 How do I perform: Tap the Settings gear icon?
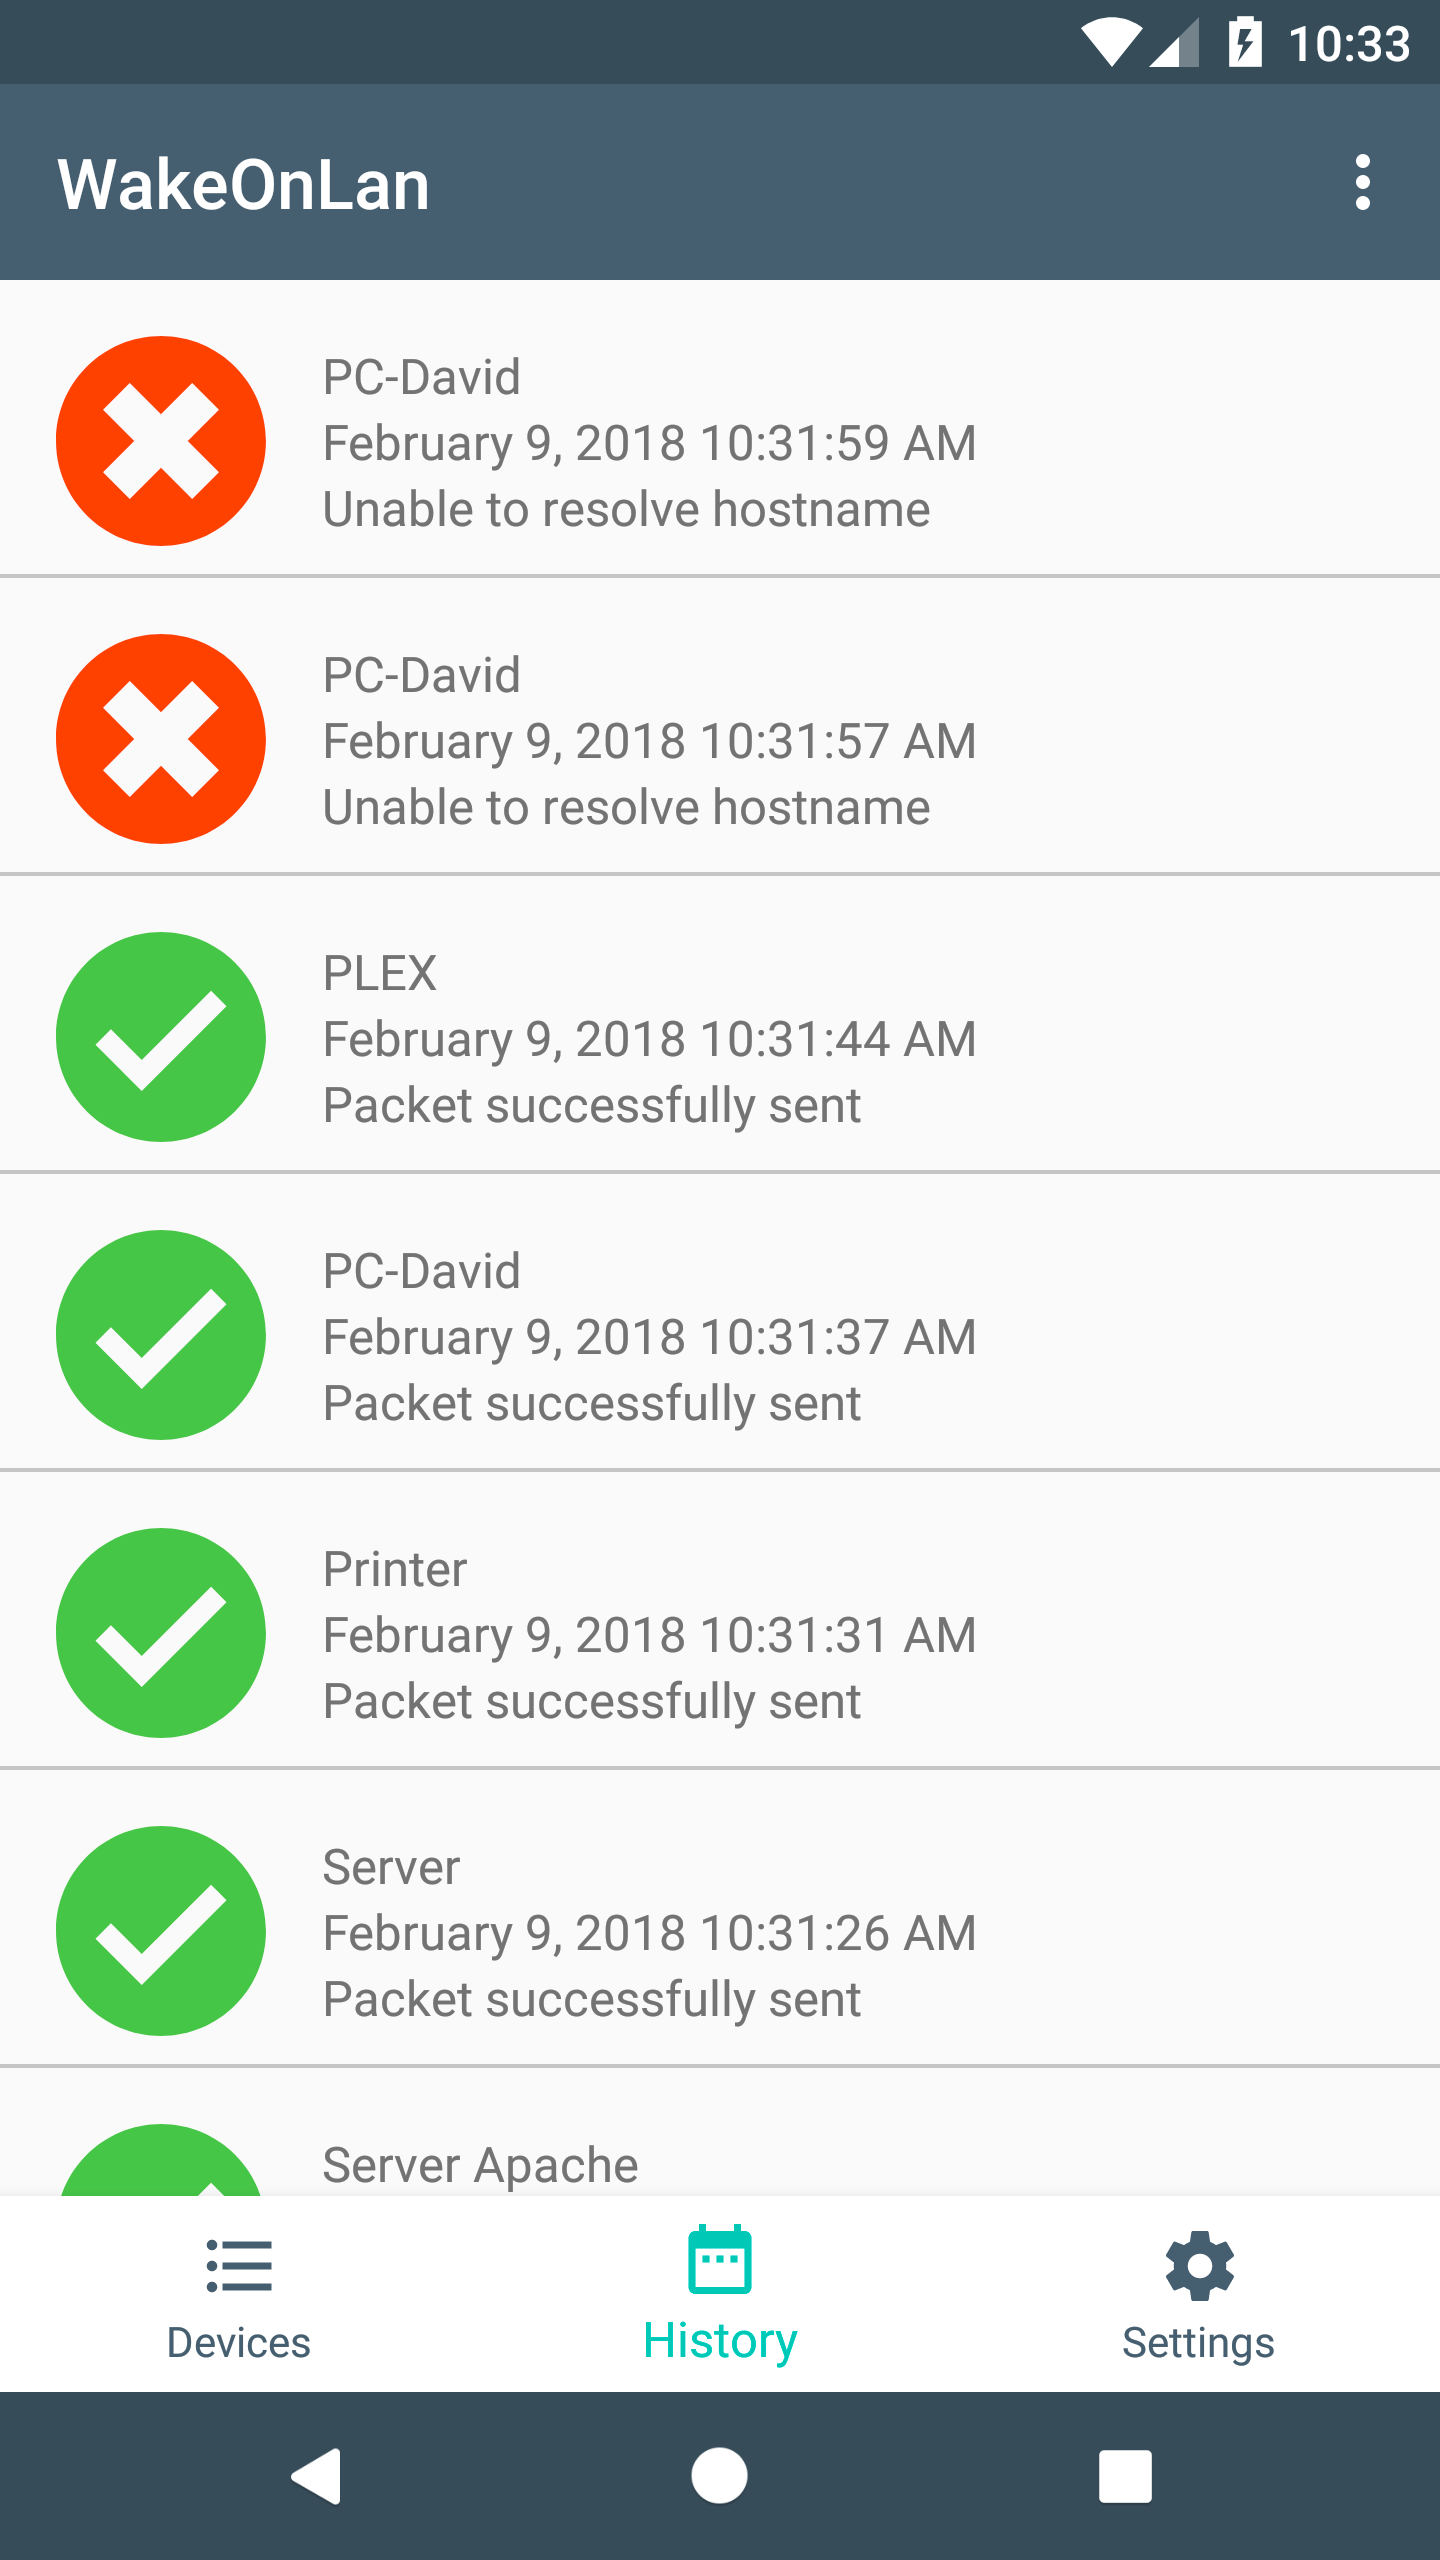[x=1199, y=2265]
